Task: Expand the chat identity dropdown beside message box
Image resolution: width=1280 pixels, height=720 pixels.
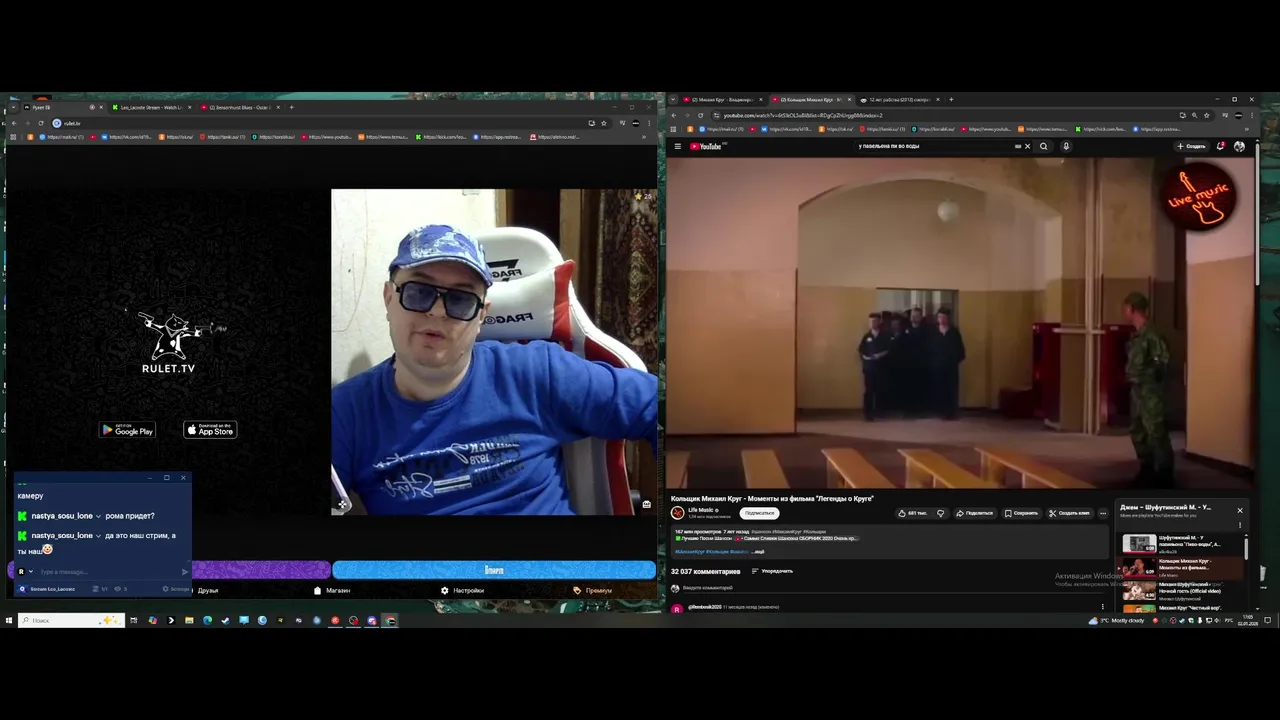Action: [x=31, y=572]
